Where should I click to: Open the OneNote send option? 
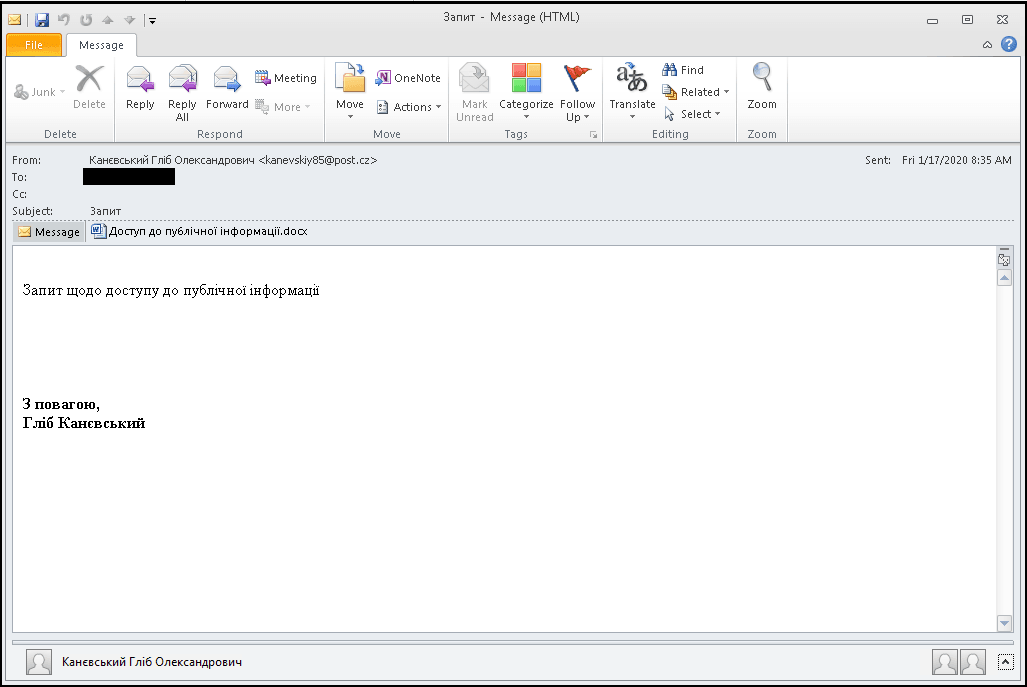click(x=408, y=78)
